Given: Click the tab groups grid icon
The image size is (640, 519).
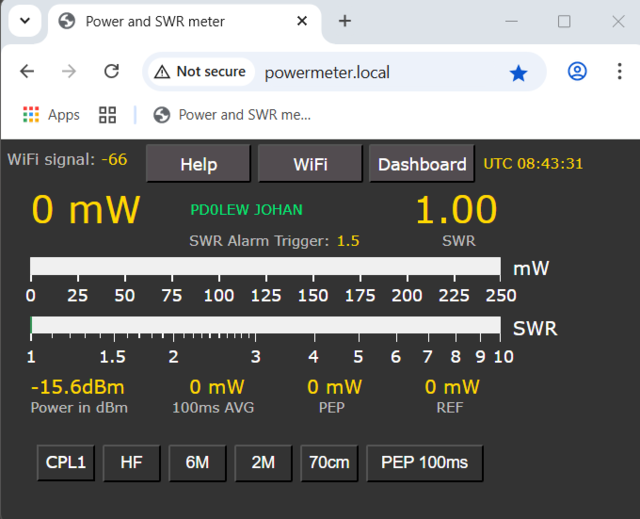Looking at the screenshot, I should click(x=108, y=115).
